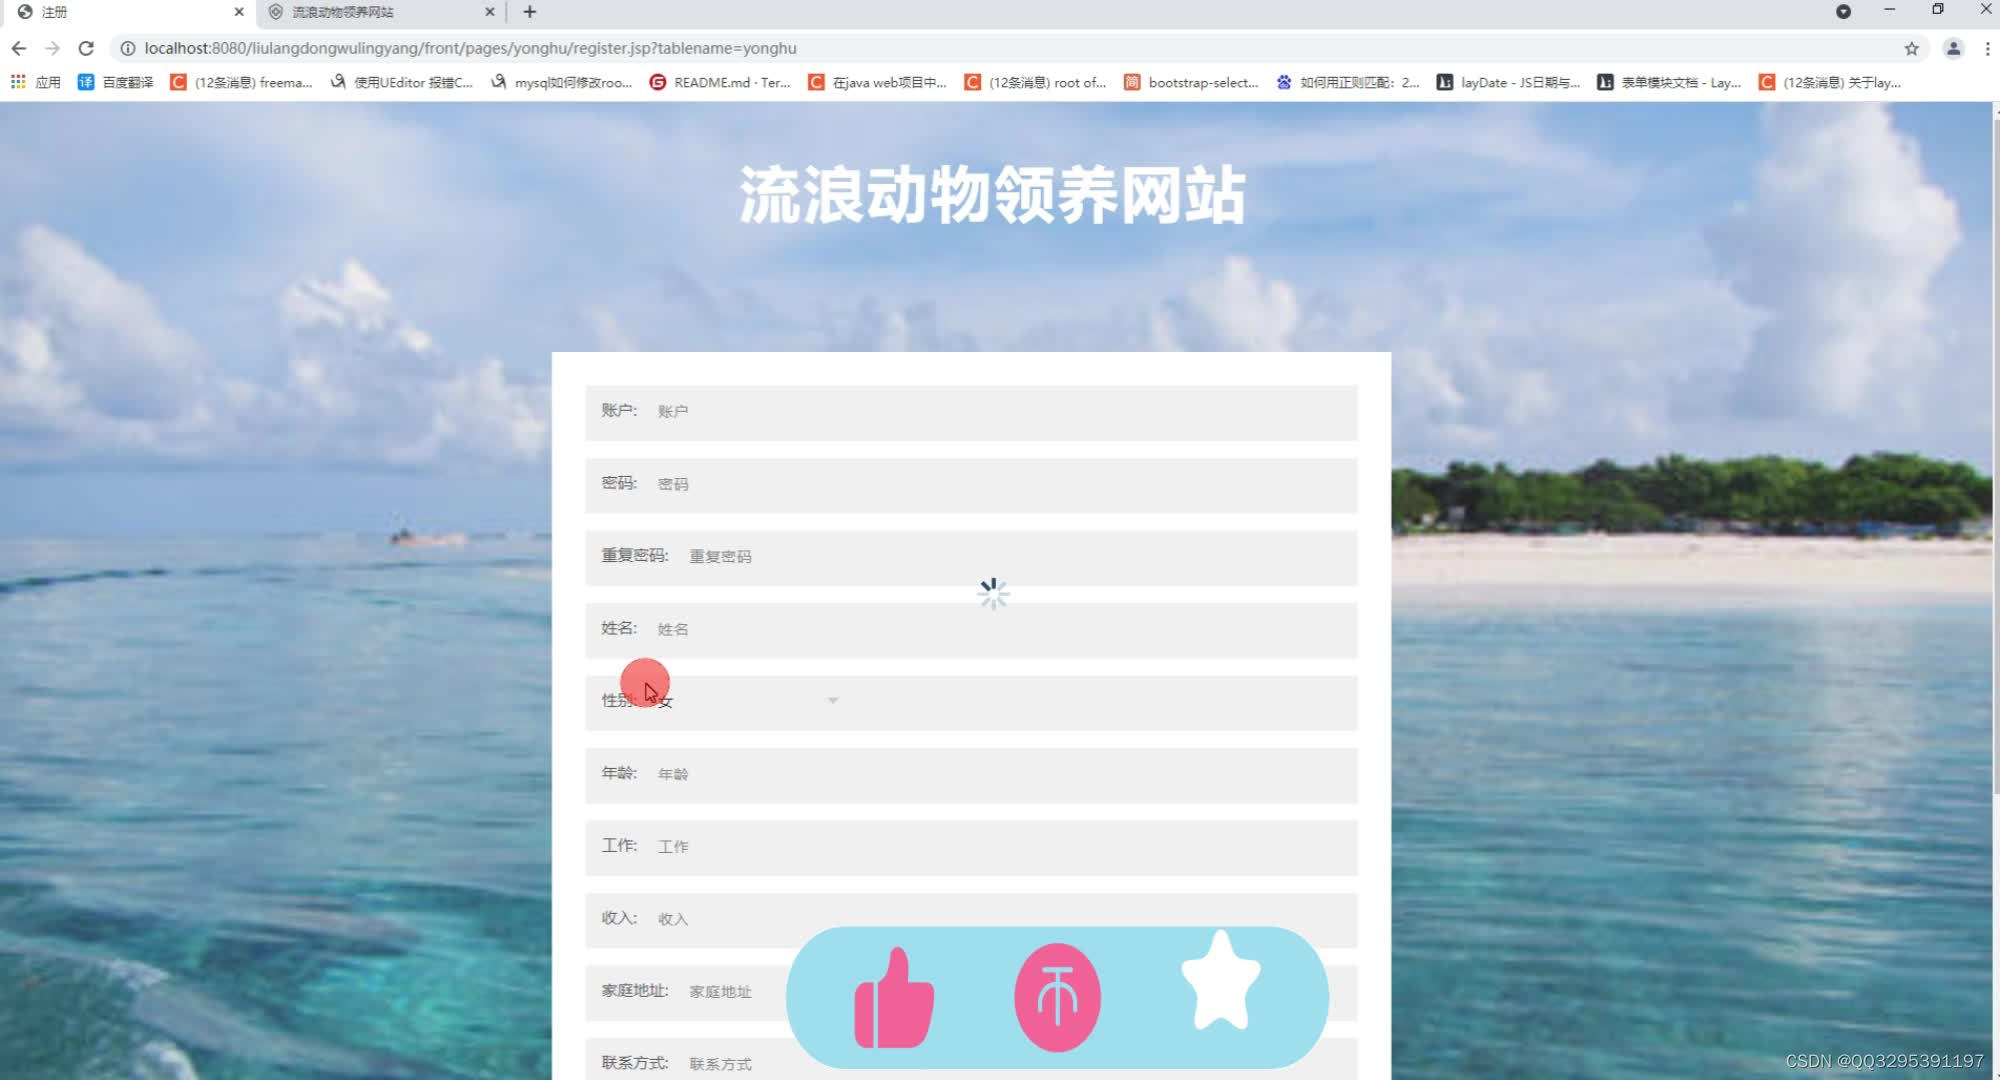Open the 在java web项目中 bookmark
Screen dimensions: 2000x1080
[x=877, y=82]
